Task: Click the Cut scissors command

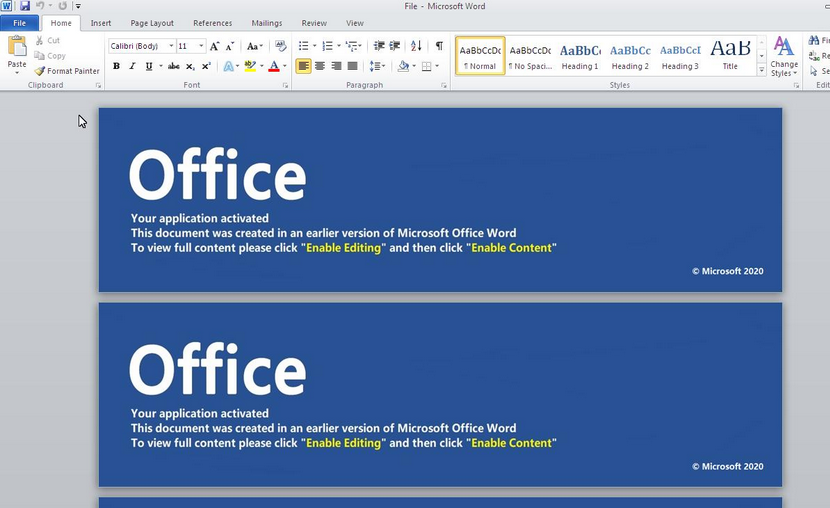Action: pos(48,40)
